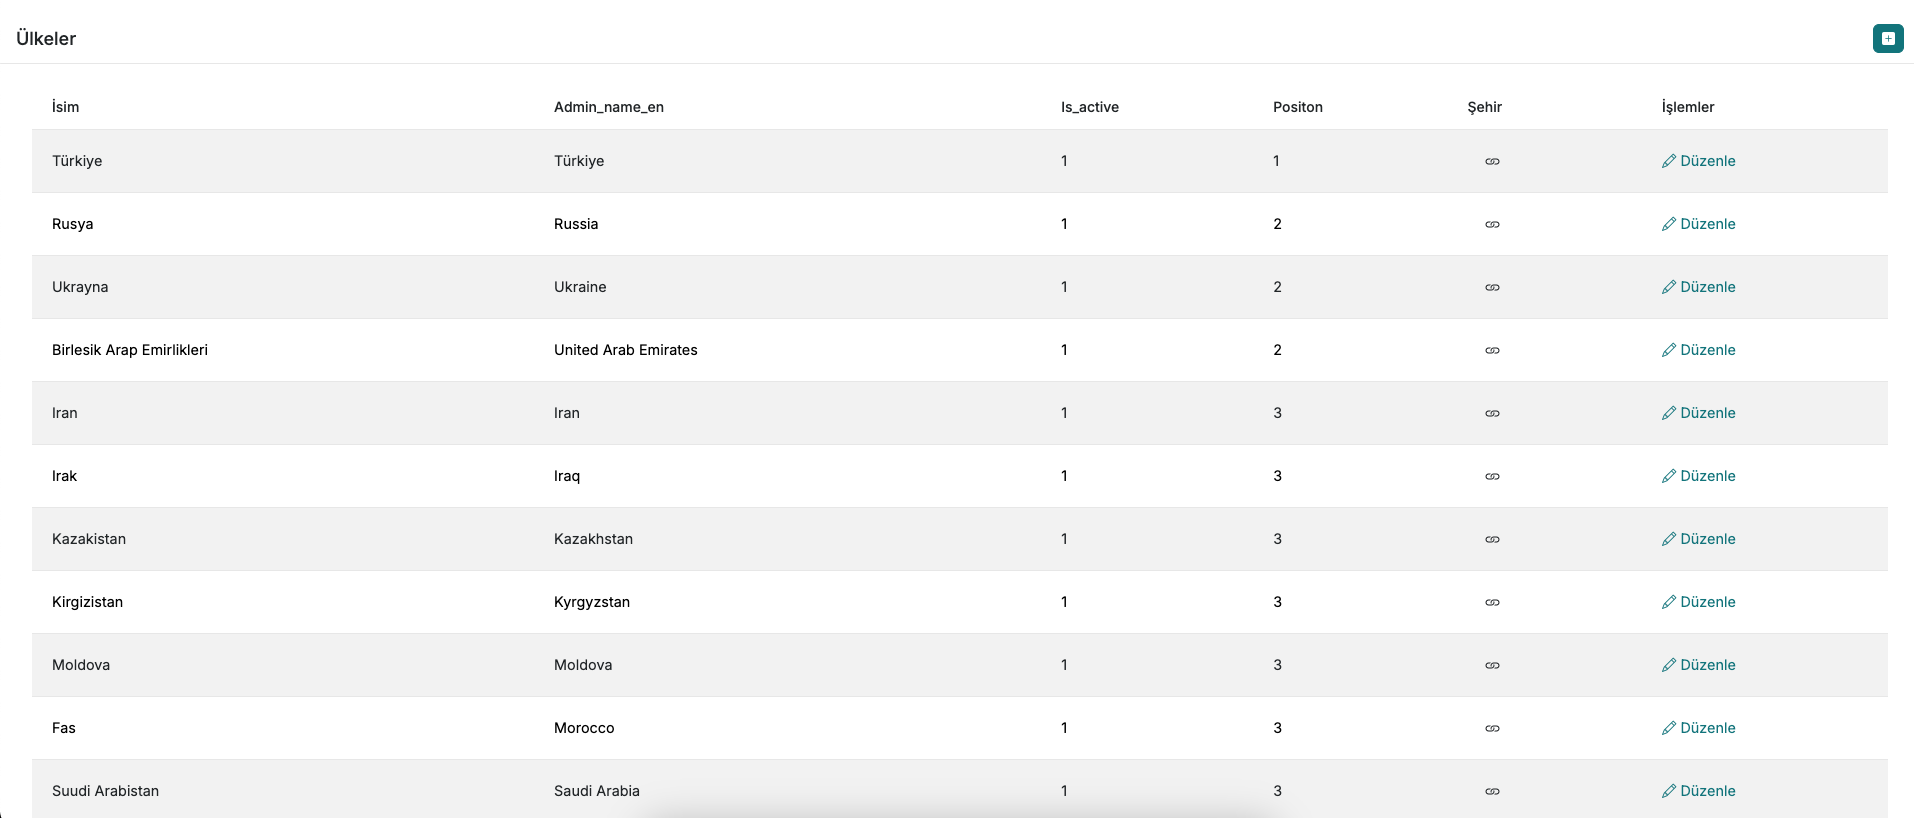Edit the Kirgizistan entry via Düzenle
The height and width of the screenshot is (818, 1914).
1698,602
